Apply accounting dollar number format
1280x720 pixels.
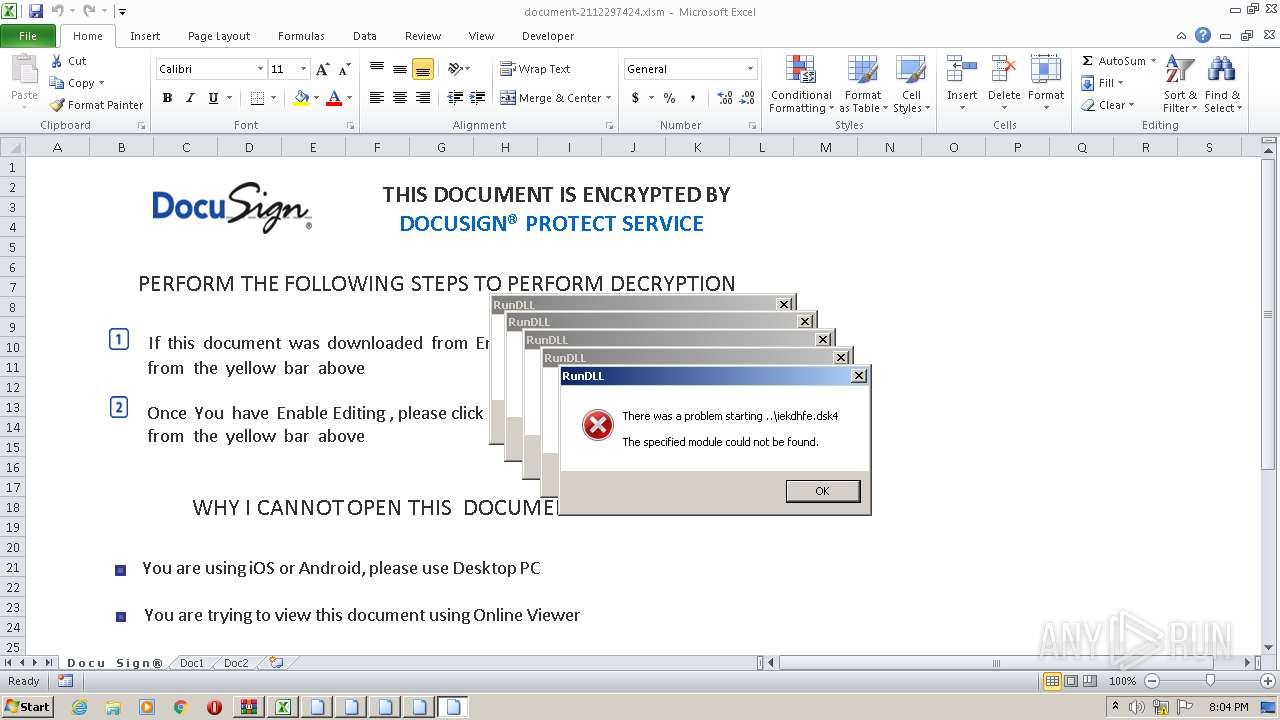[635, 98]
